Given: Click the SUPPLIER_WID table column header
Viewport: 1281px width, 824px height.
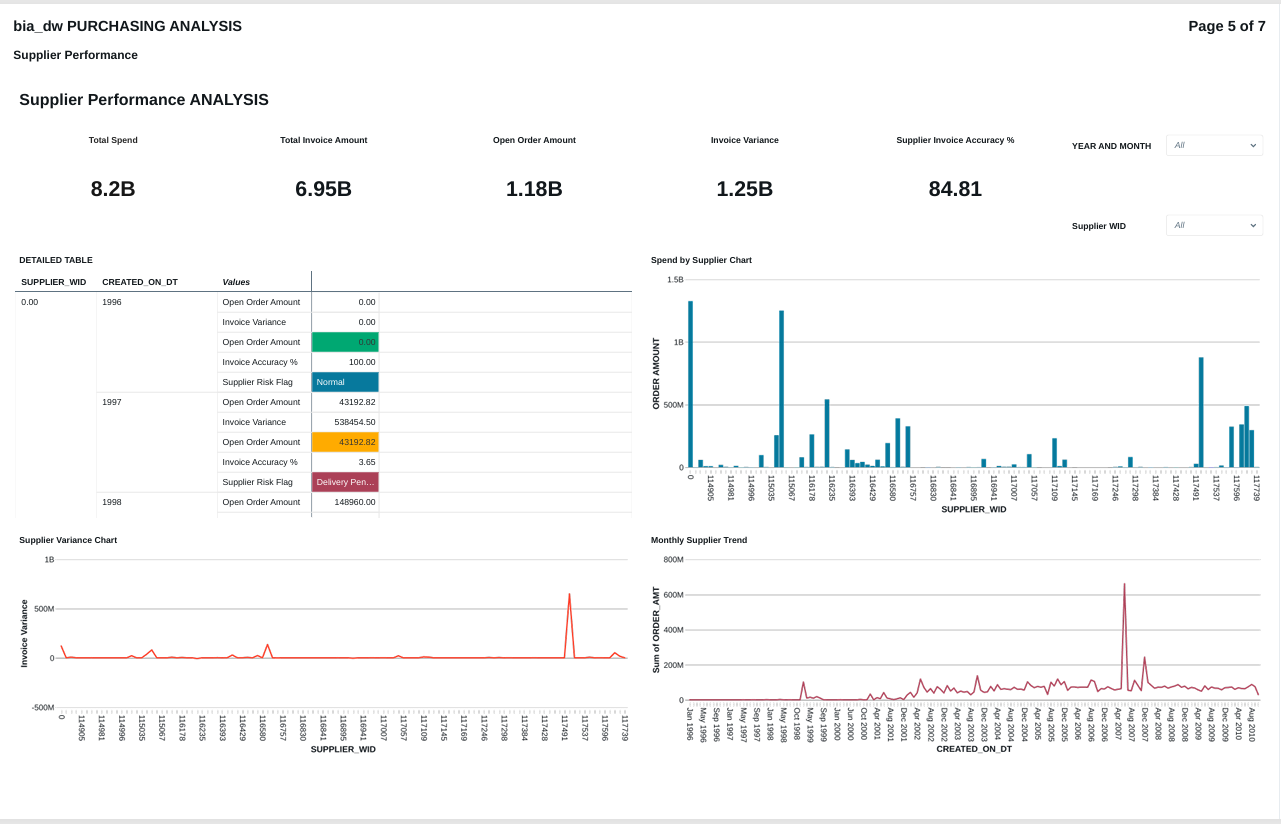Looking at the screenshot, I should coord(54,282).
